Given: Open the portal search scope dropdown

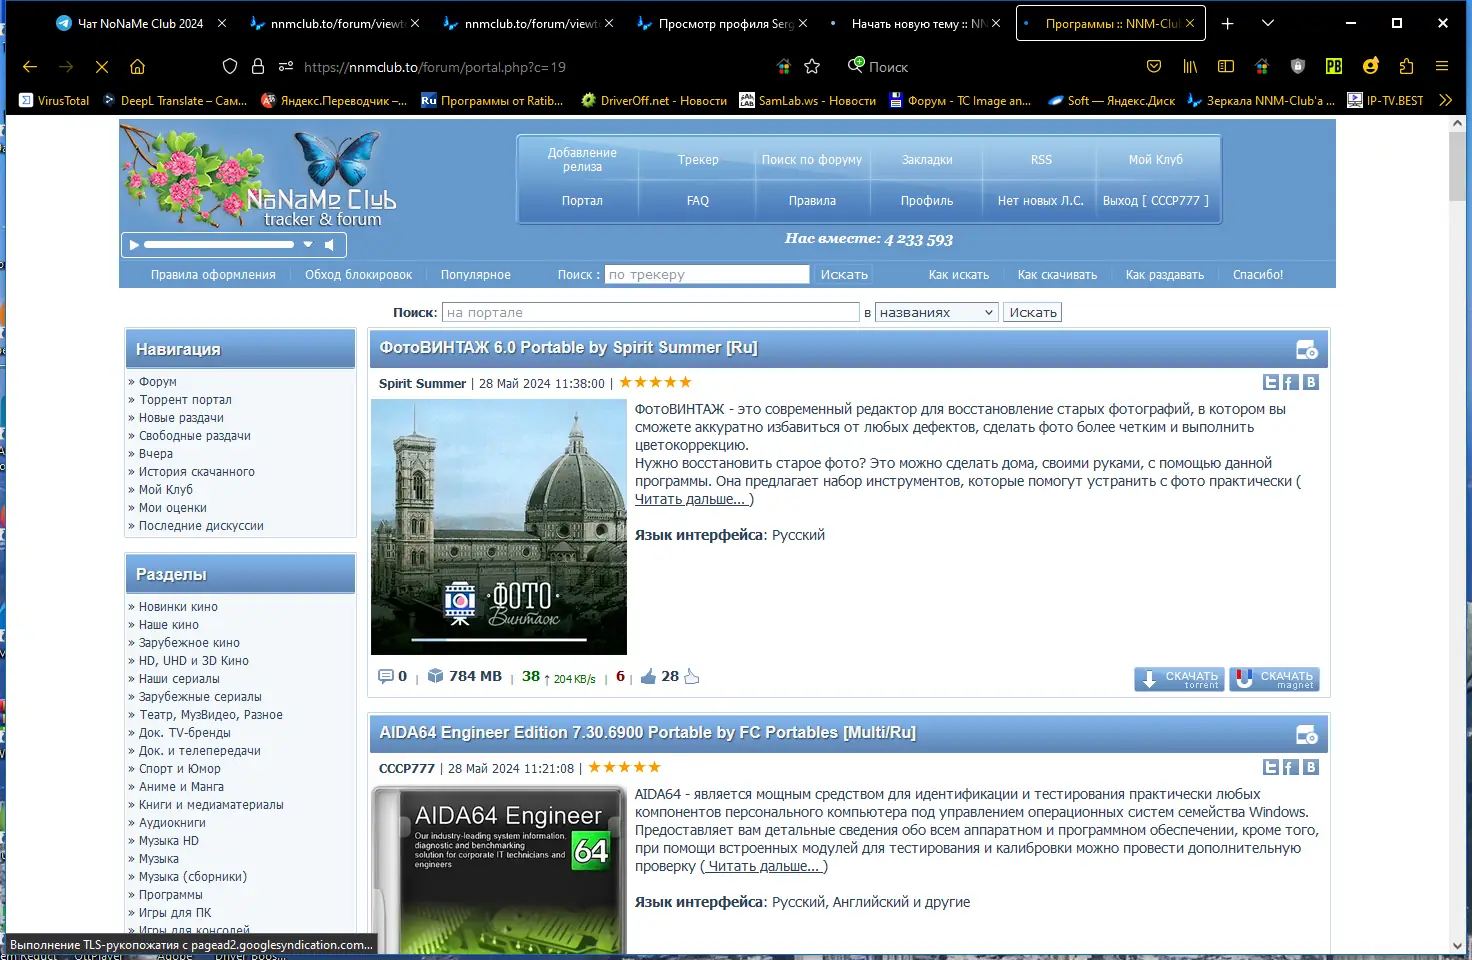Looking at the screenshot, I should 937,312.
